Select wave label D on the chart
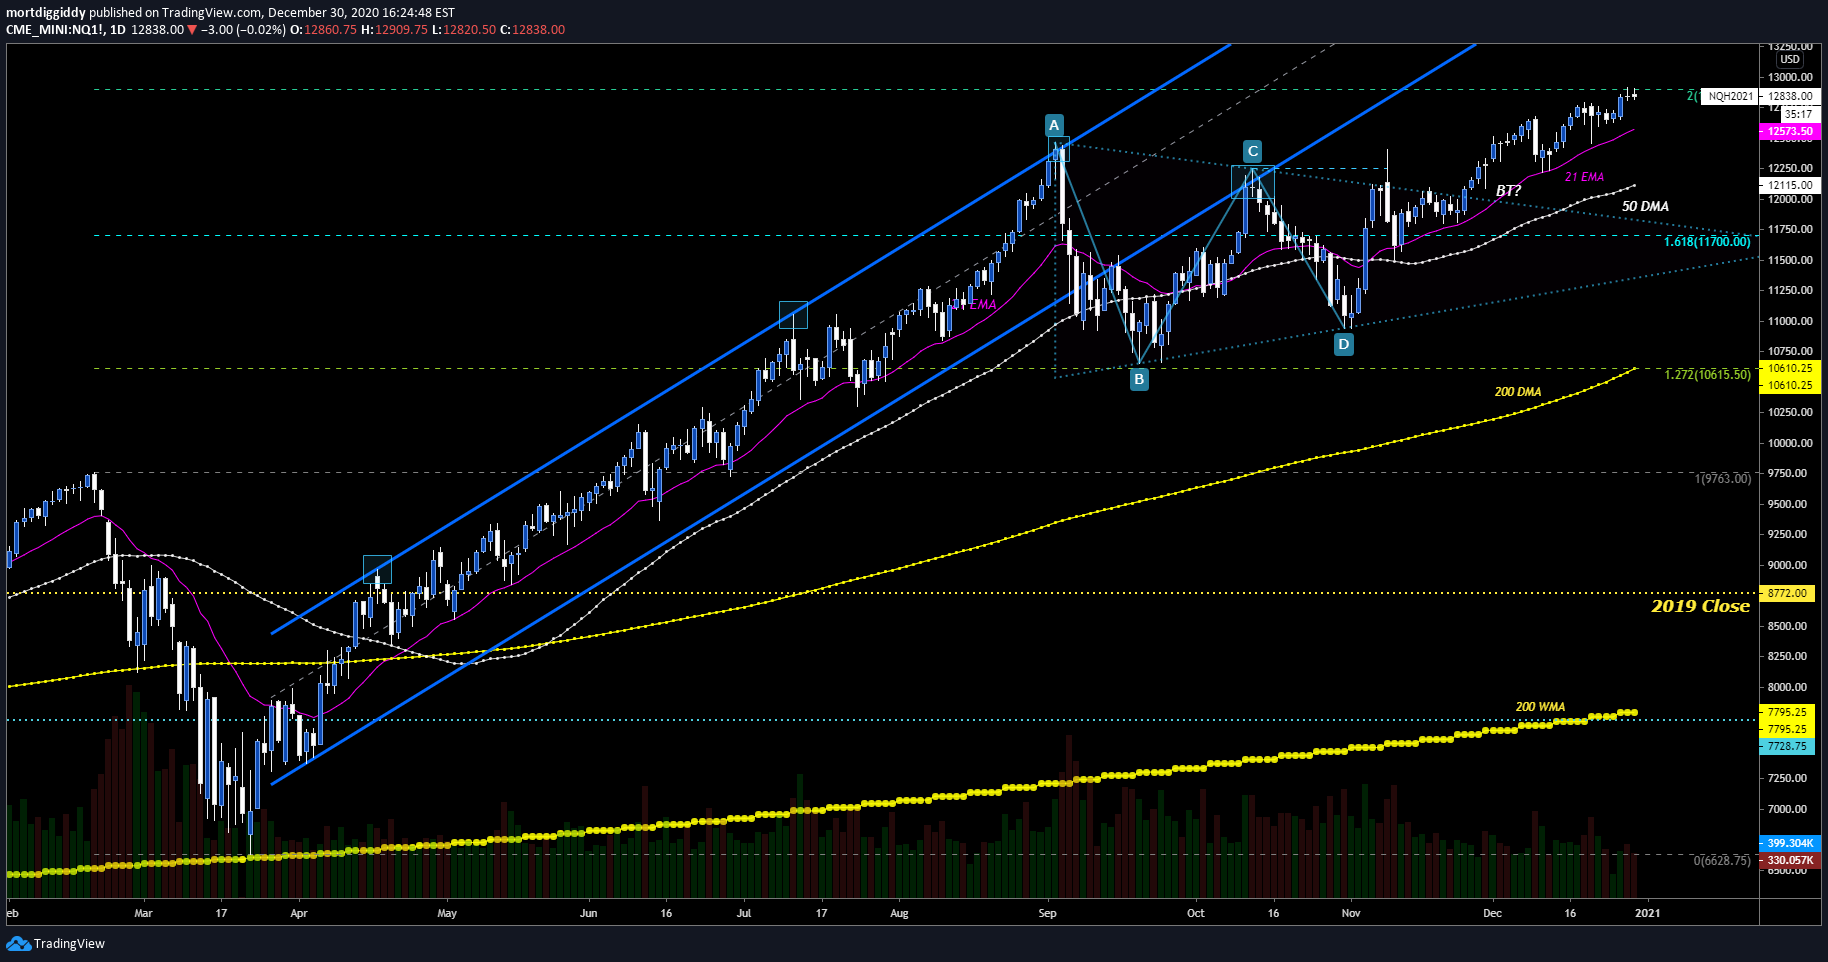1828x962 pixels. 1344,344
